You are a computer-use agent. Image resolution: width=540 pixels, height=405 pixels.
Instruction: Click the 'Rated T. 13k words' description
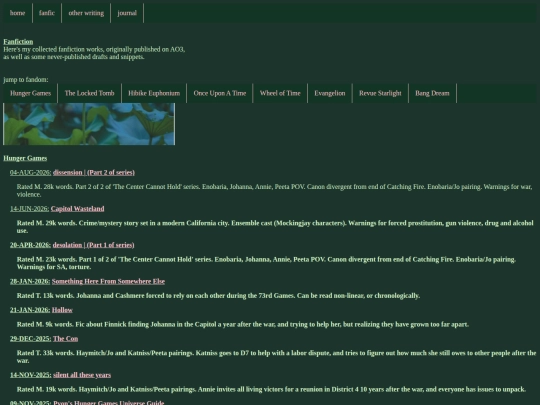coord(218,296)
